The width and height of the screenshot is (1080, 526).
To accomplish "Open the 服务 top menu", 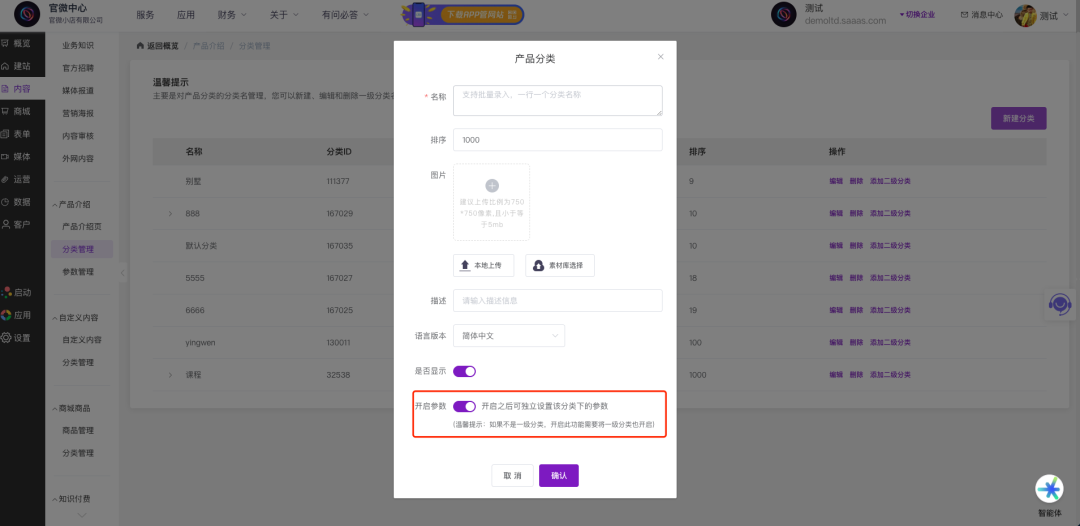I will pyautogui.click(x=145, y=14).
